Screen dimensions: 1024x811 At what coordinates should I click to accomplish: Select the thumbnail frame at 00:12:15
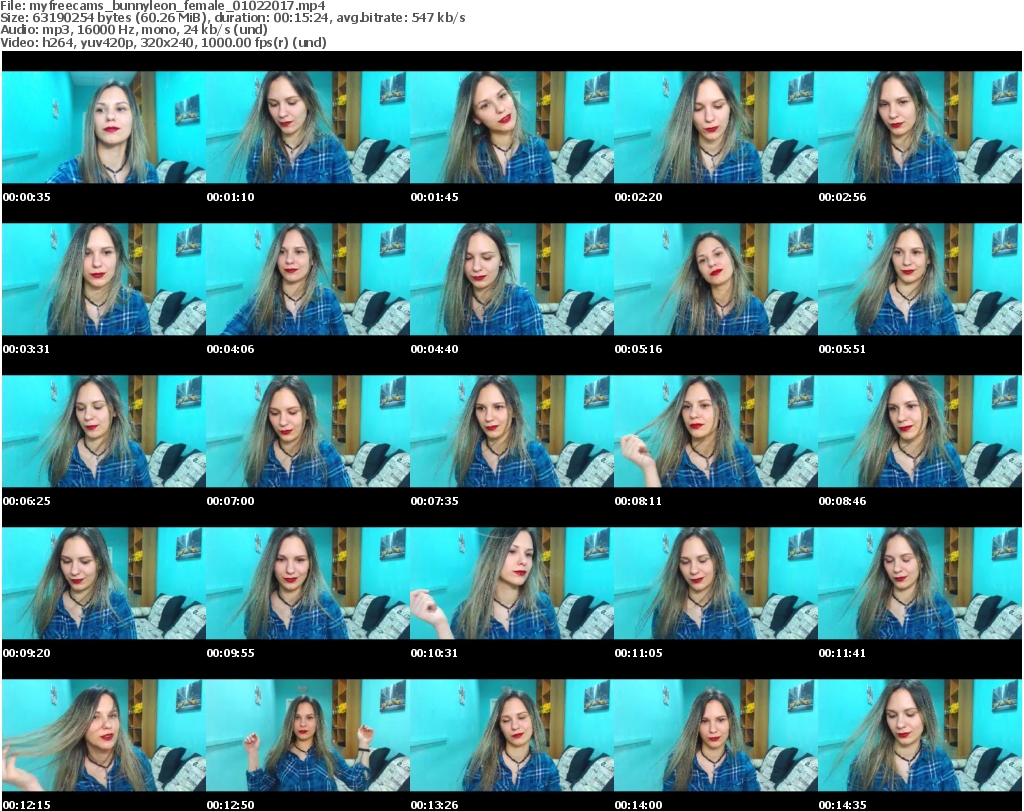(104, 735)
